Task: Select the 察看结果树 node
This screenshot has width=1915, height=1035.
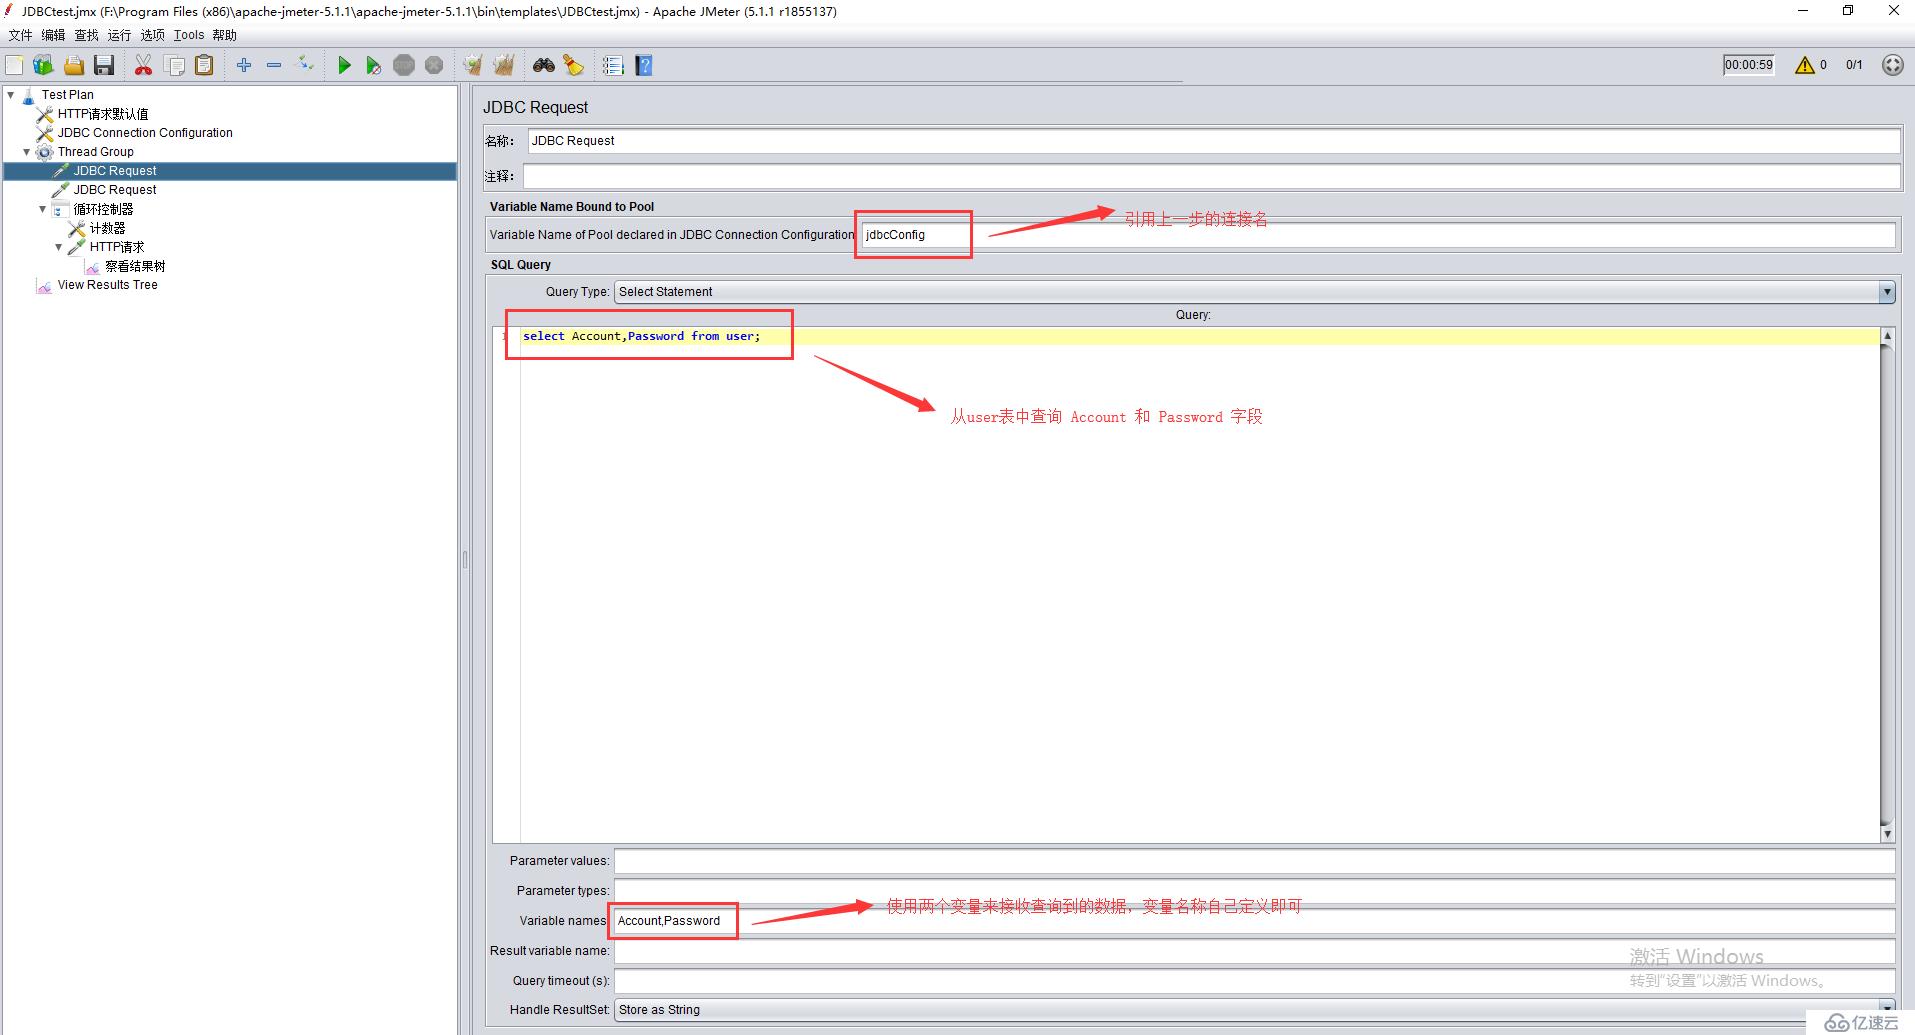Action: point(135,266)
